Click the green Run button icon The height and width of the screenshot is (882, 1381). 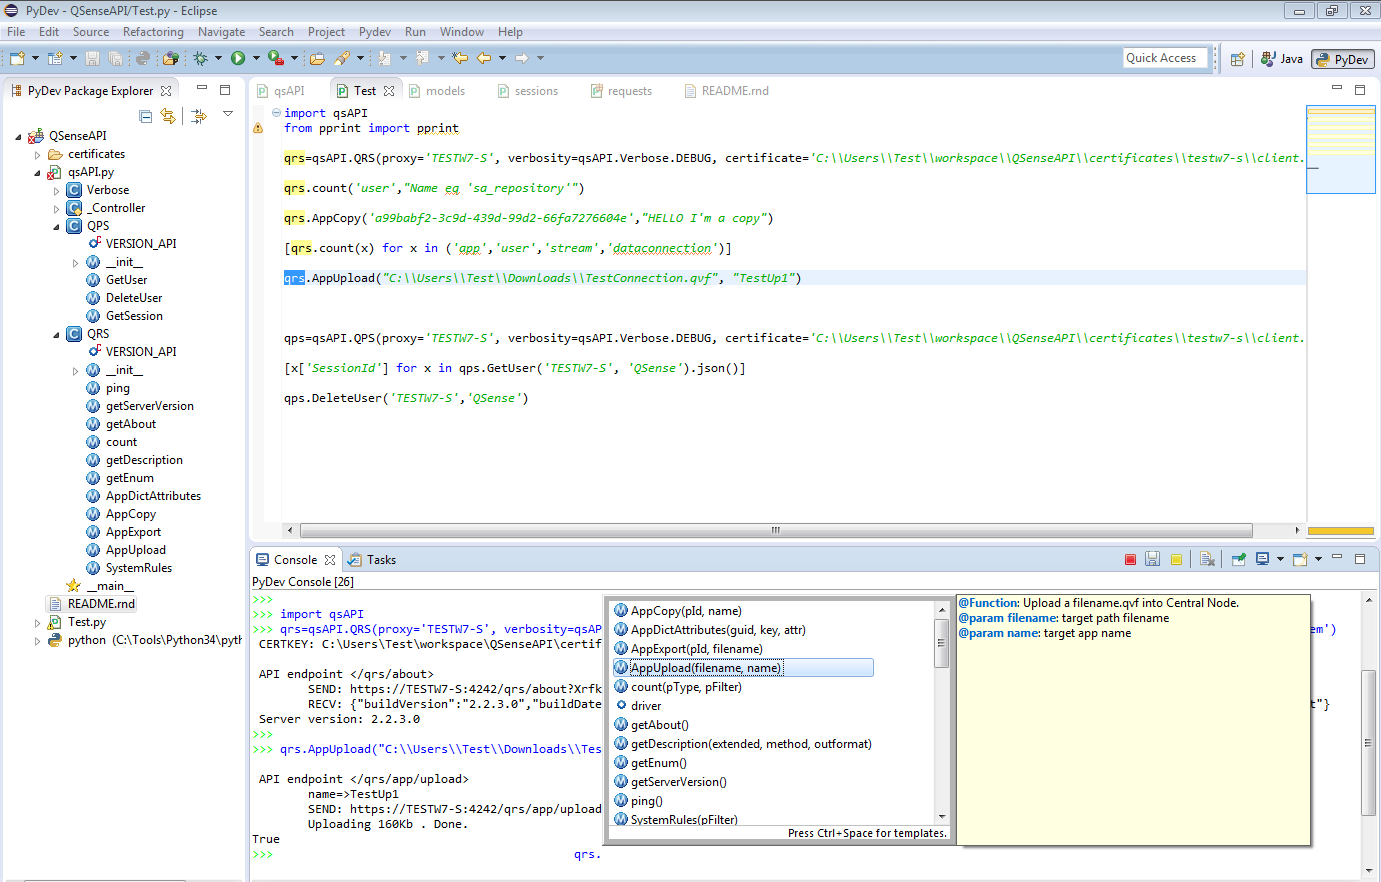(238, 58)
